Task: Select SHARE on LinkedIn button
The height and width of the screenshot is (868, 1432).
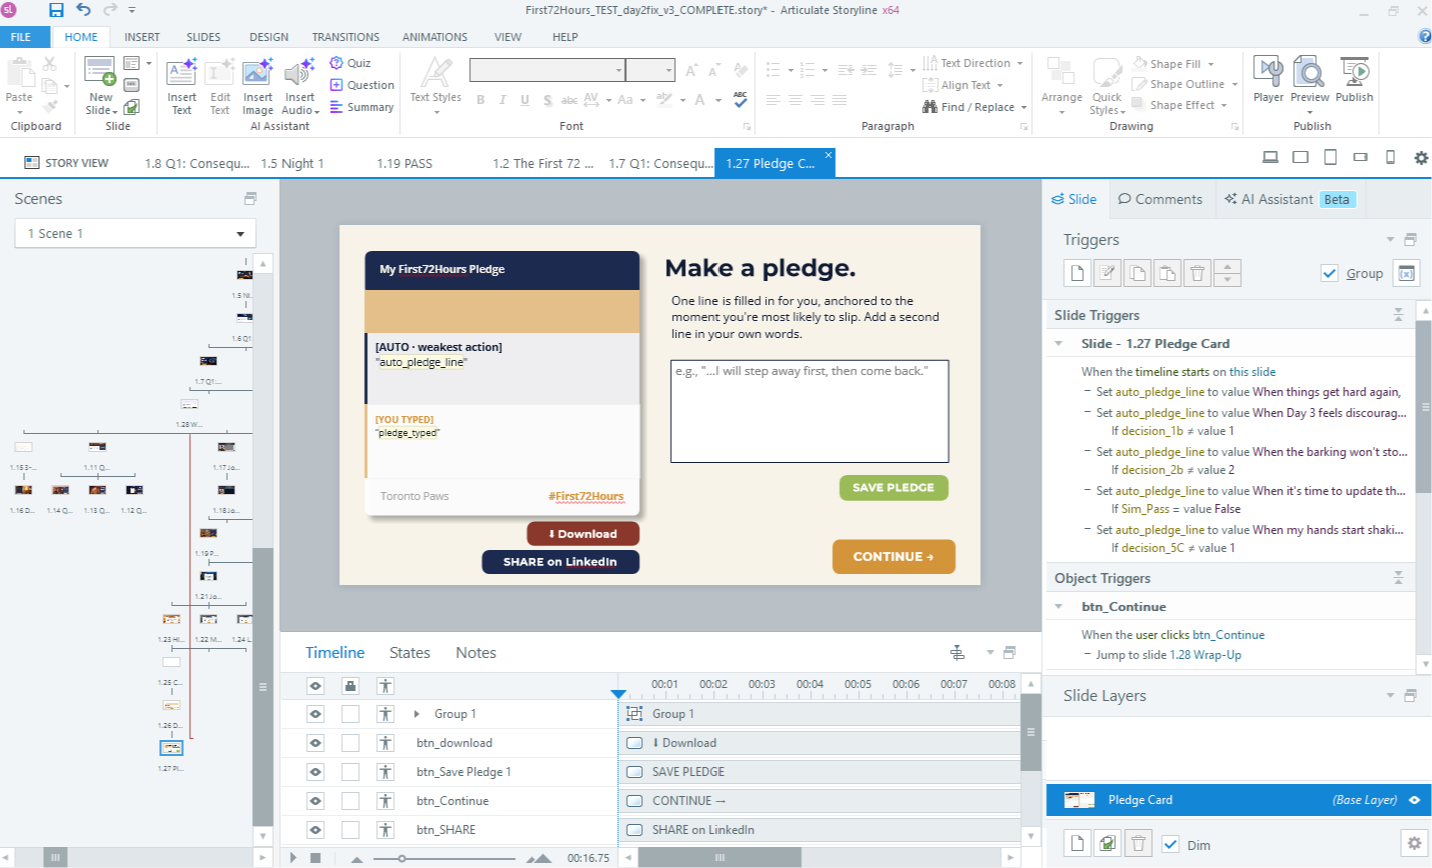Action: pos(560,562)
